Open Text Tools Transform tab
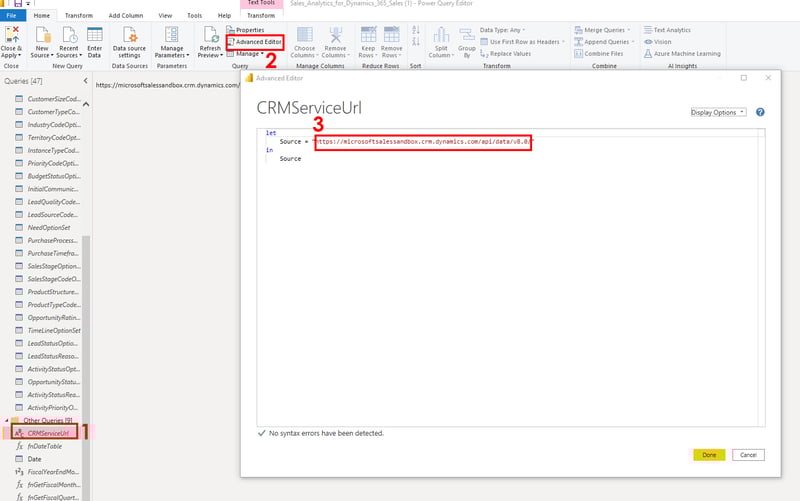The width and height of the screenshot is (800, 501). pyautogui.click(x=261, y=15)
